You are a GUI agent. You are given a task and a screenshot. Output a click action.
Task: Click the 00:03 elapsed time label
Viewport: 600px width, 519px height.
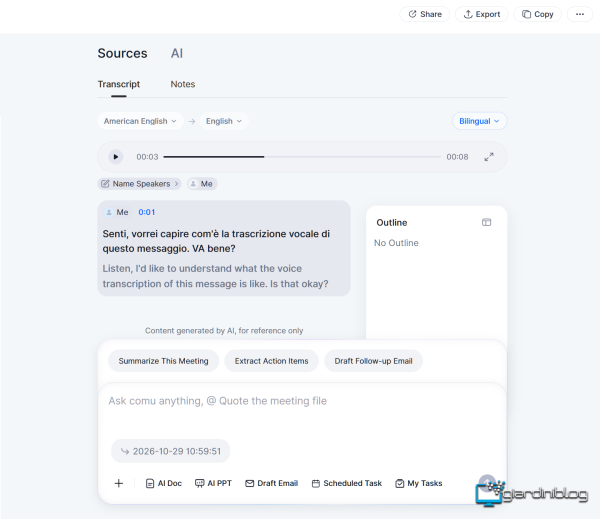pos(147,157)
